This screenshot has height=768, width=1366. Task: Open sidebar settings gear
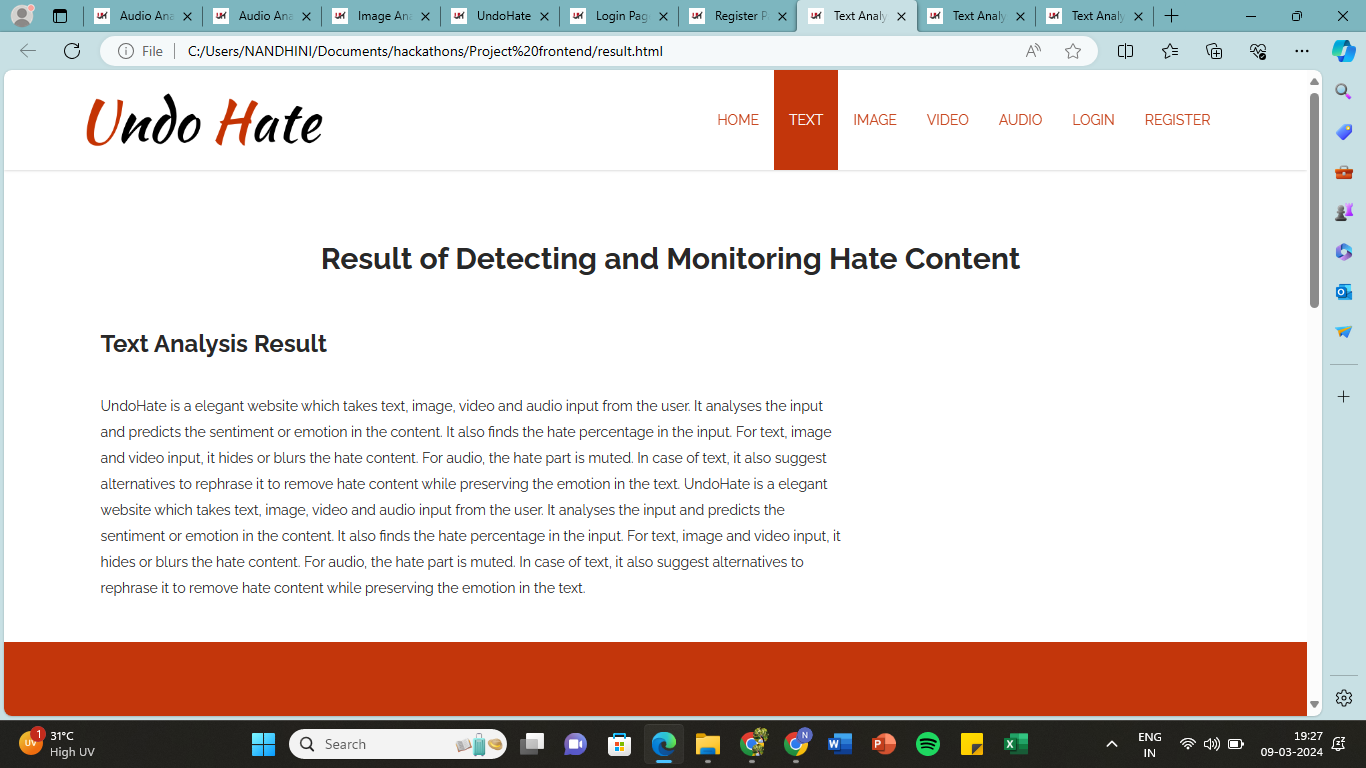coord(1344,698)
